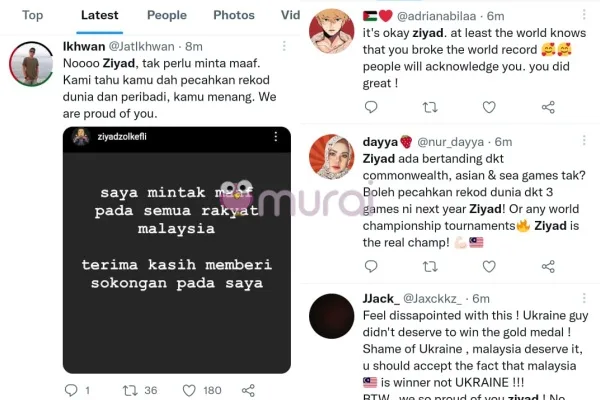Image resolution: width=600 pixels, height=400 pixels.
Task: Like dayya's tweet about Ziyad
Action: (x=489, y=266)
